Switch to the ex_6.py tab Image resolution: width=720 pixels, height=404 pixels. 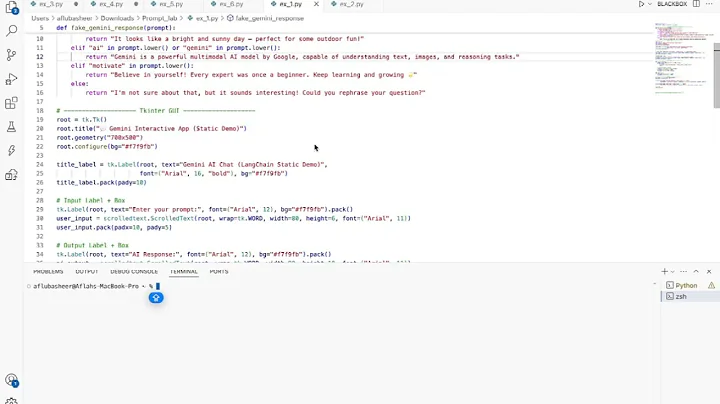click(x=231, y=4)
